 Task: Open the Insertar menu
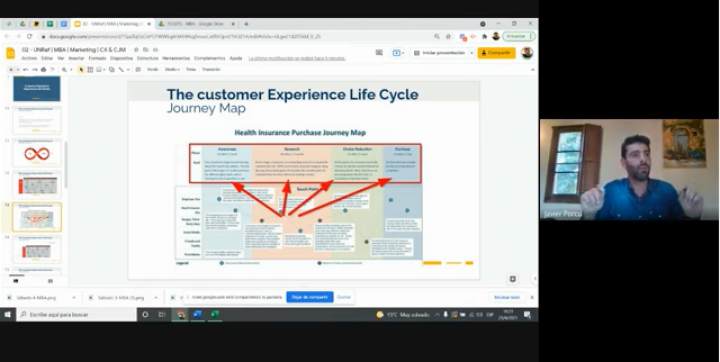tap(76, 58)
